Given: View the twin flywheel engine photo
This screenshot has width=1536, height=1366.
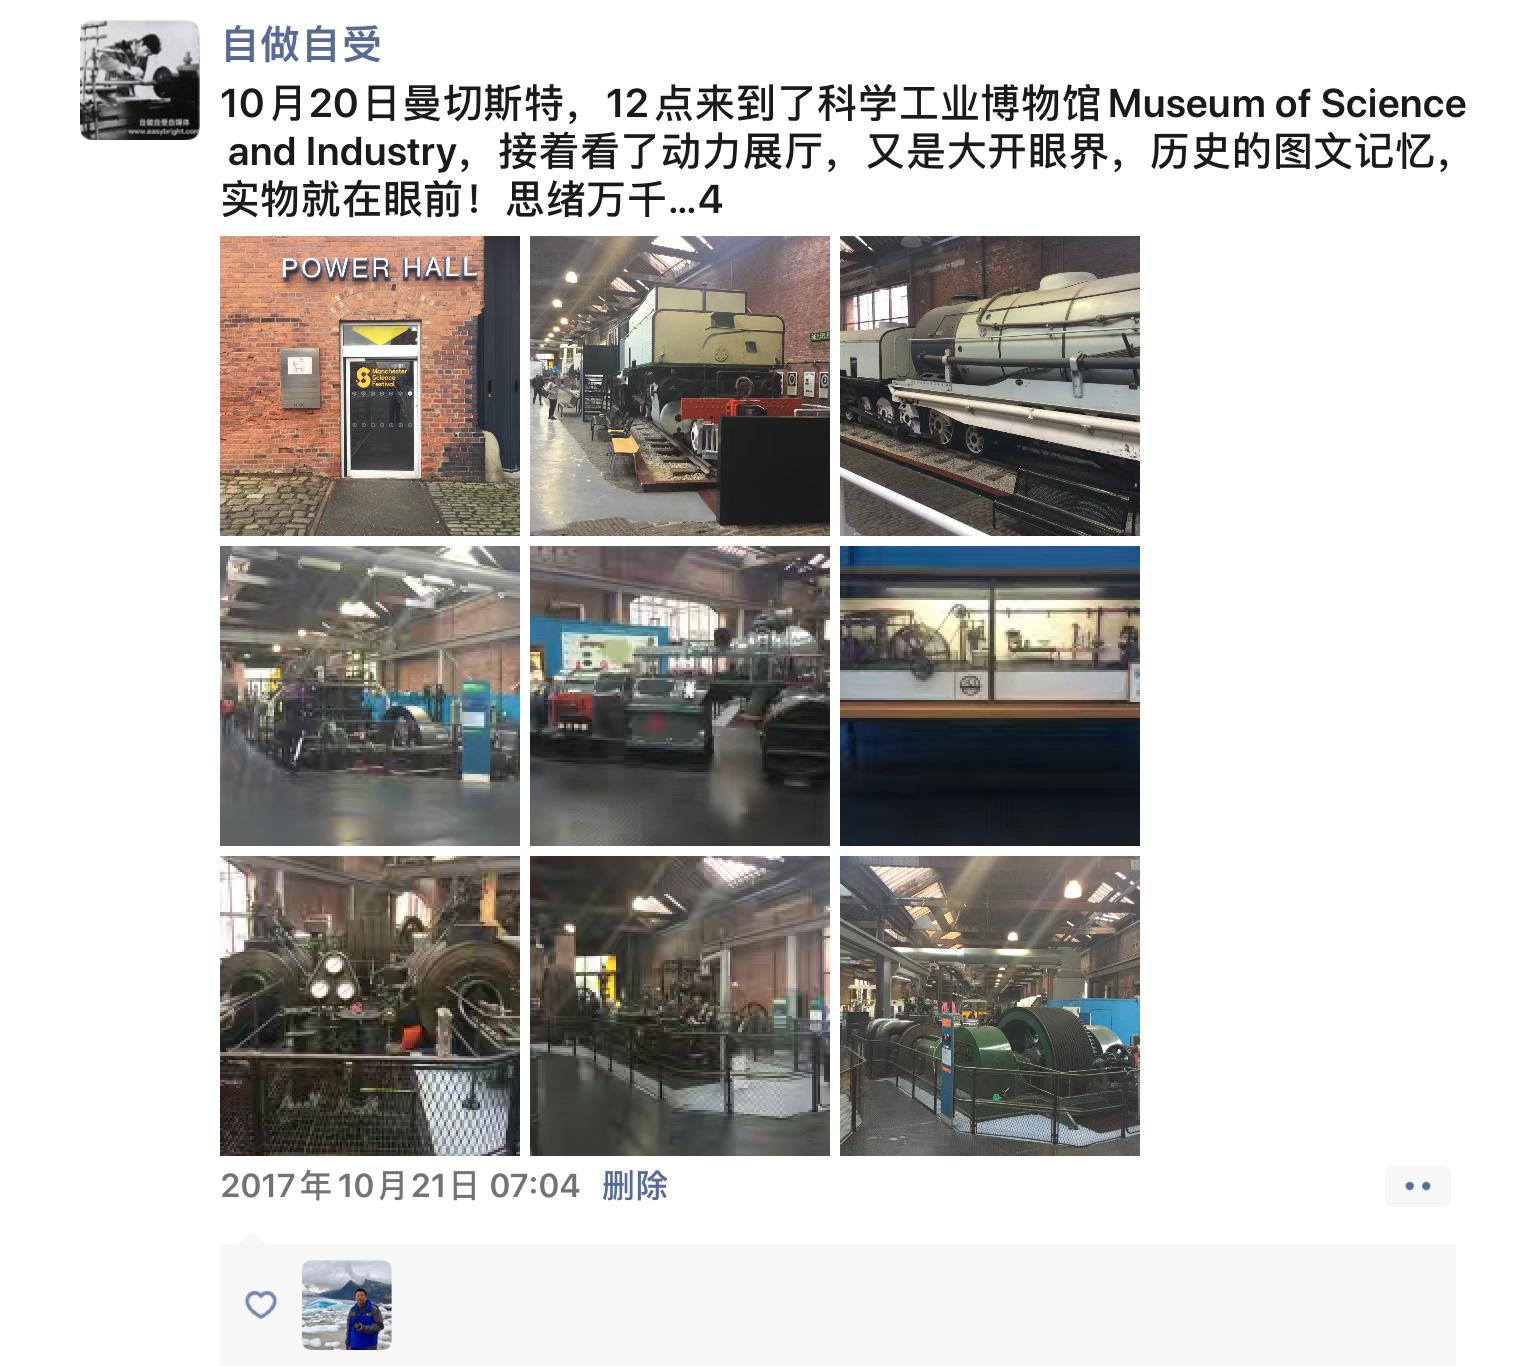Looking at the screenshot, I should [x=370, y=1006].
